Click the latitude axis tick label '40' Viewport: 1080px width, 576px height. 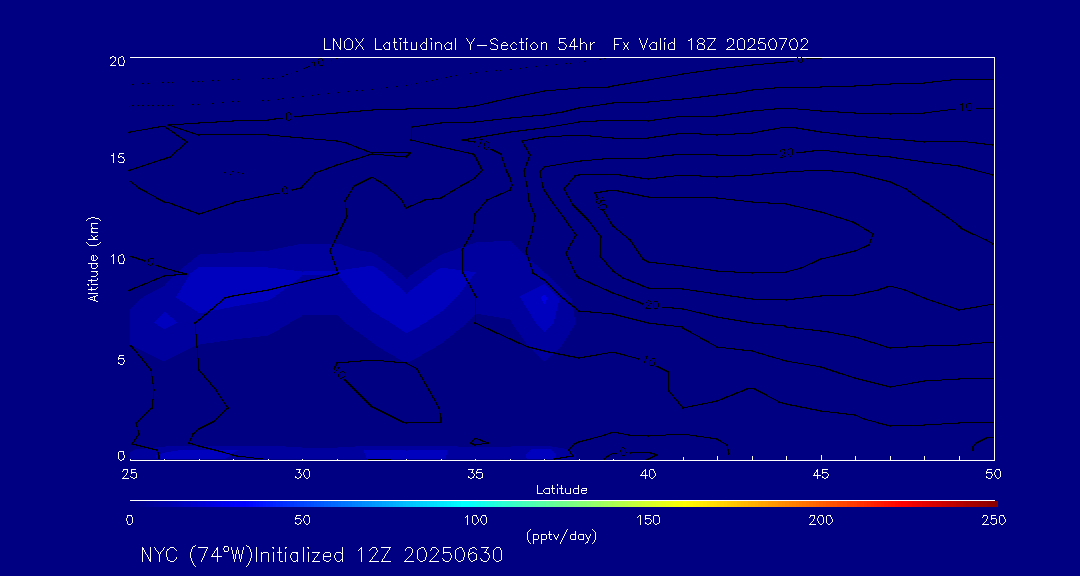pos(648,474)
